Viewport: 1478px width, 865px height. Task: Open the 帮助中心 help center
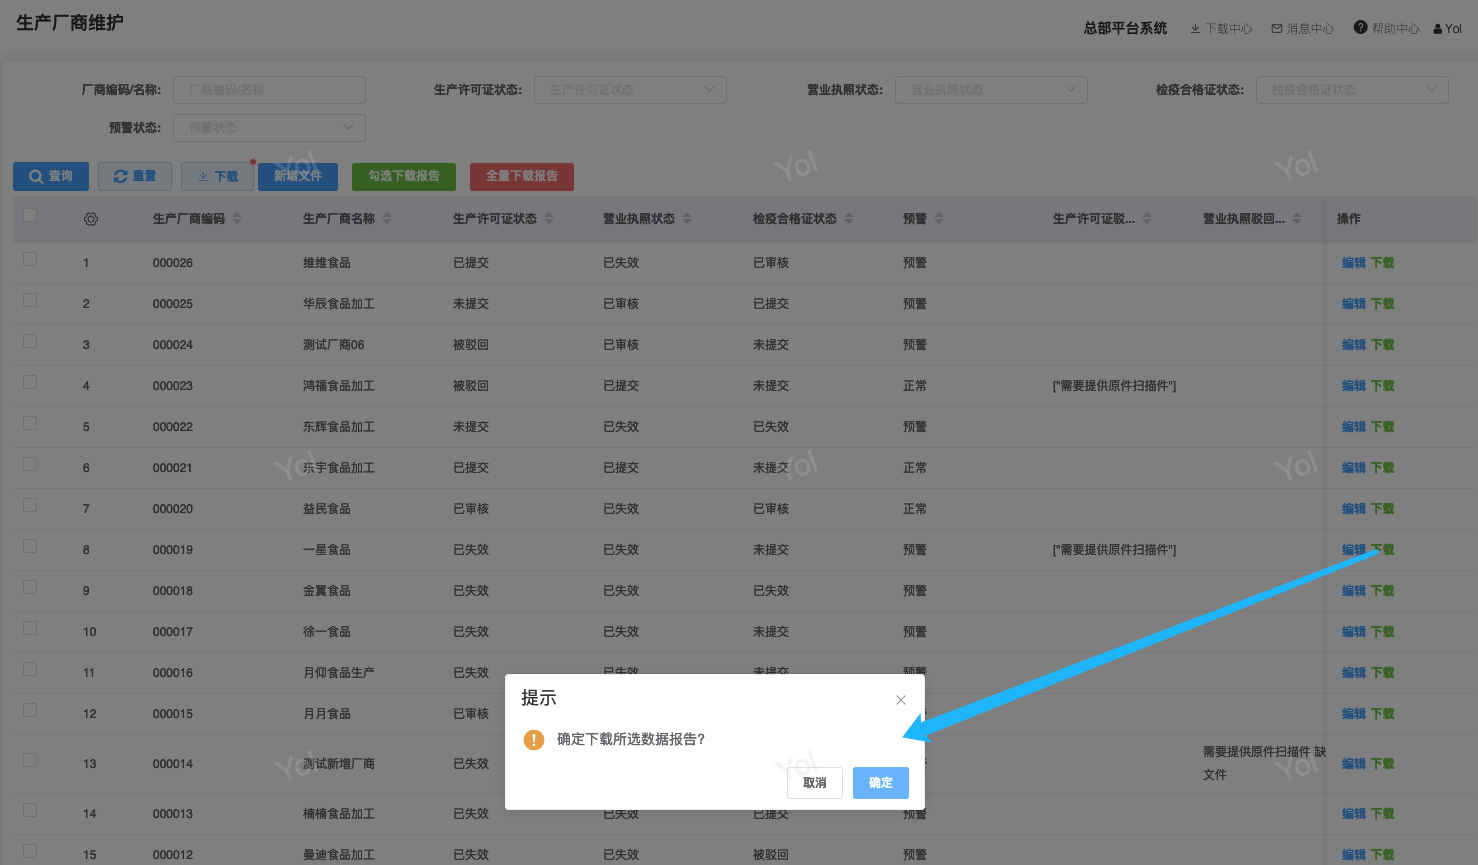1387,29
